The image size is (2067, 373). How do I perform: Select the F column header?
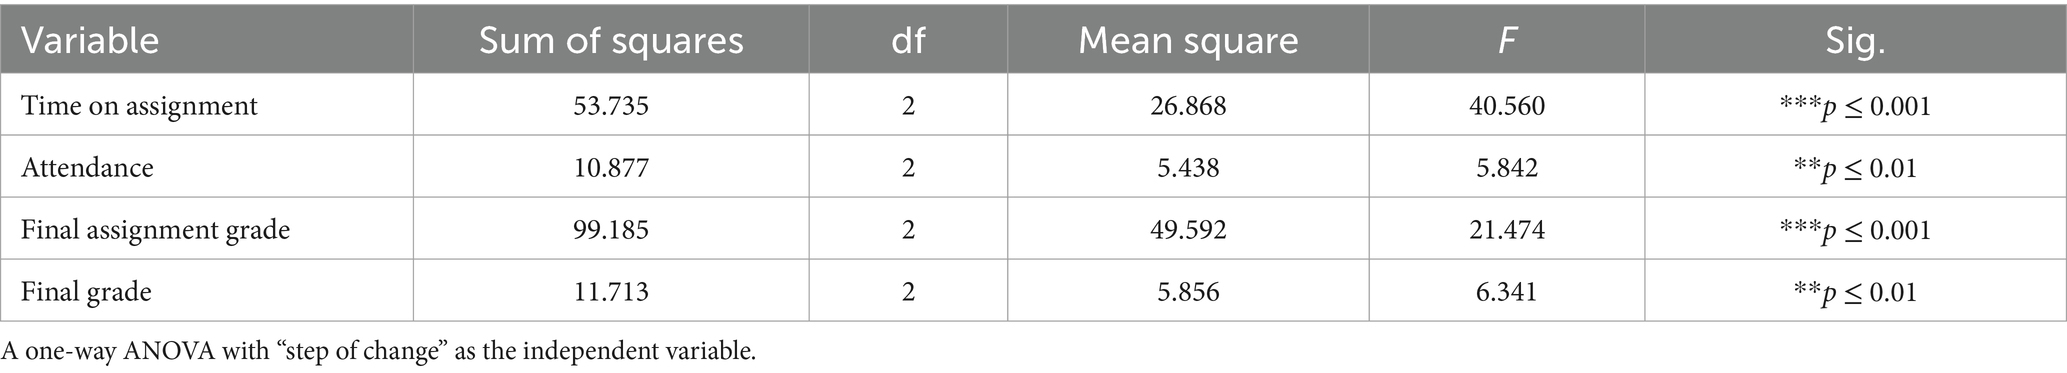pos(1507,40)
